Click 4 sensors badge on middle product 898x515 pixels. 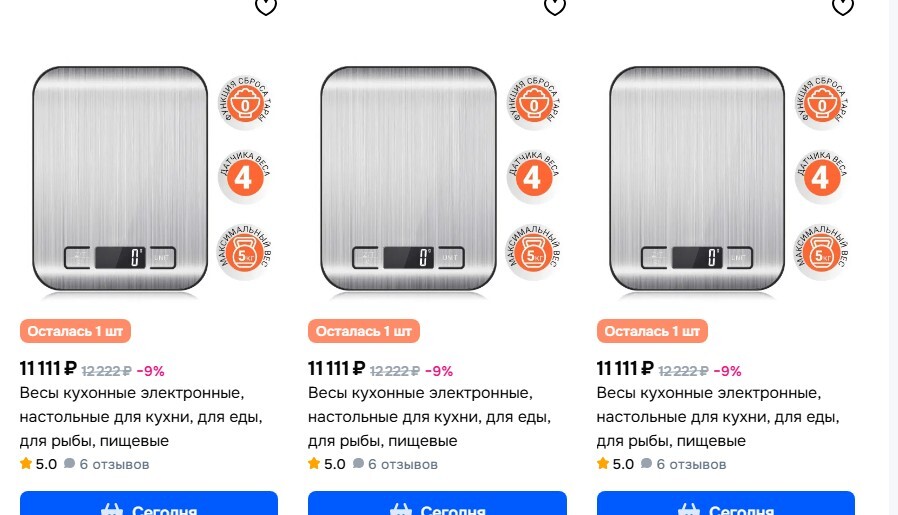point(533,176)
